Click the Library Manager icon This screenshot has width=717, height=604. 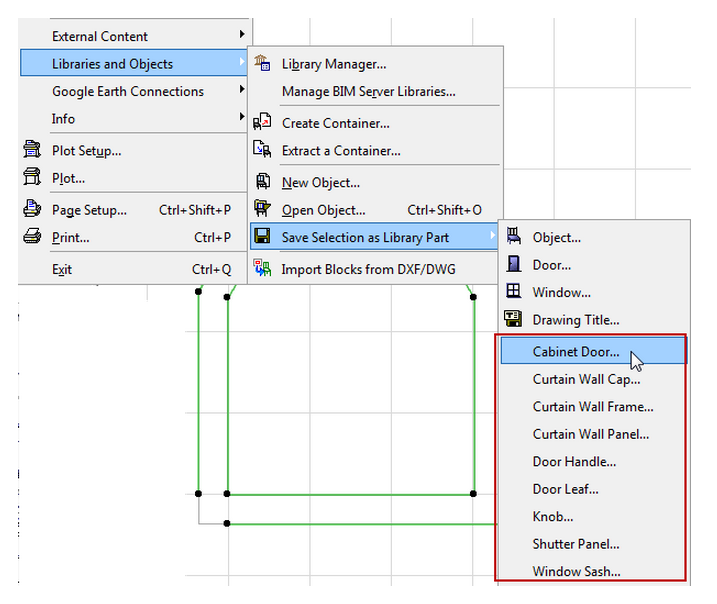263,64
